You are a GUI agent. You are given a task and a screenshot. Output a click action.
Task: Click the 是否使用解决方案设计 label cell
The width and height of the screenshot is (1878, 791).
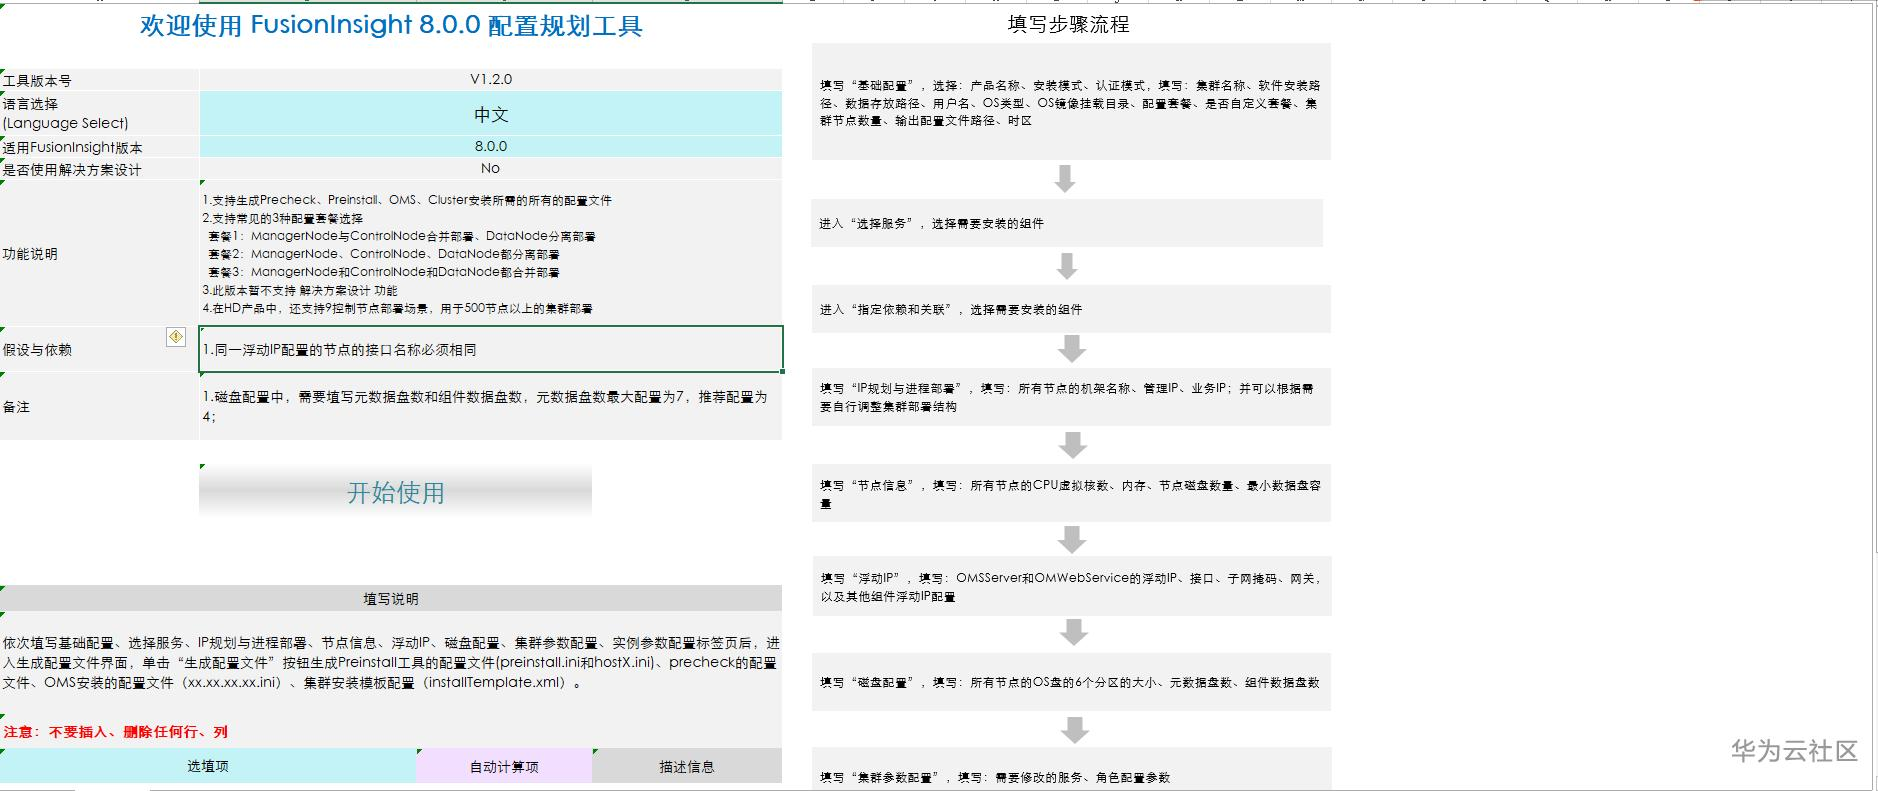click(x=99, y=169)
